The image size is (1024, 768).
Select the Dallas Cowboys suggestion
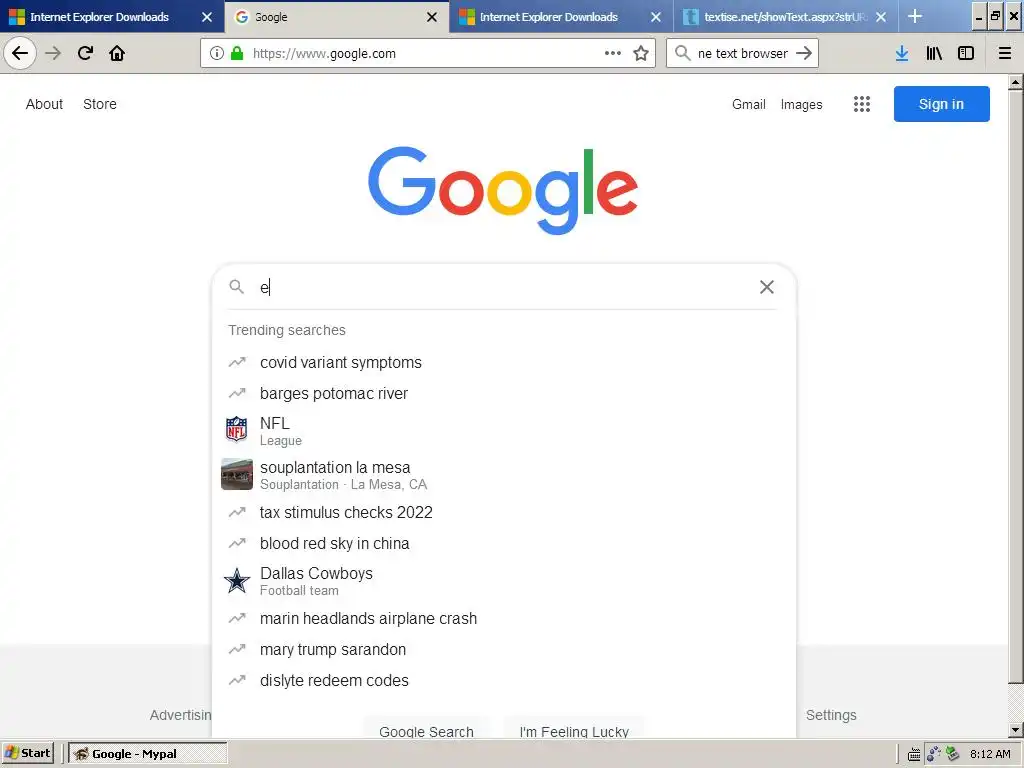pos(504,581)
